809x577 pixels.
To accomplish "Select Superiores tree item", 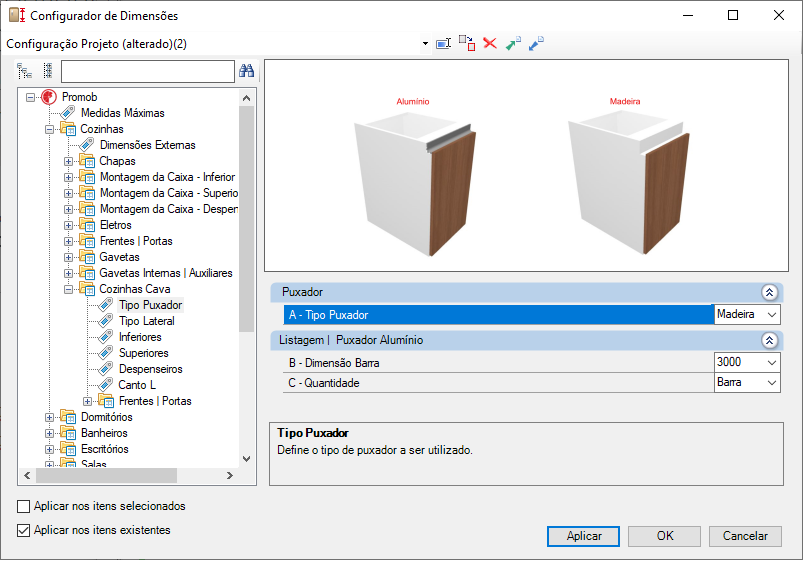I will tap(143, 353).
